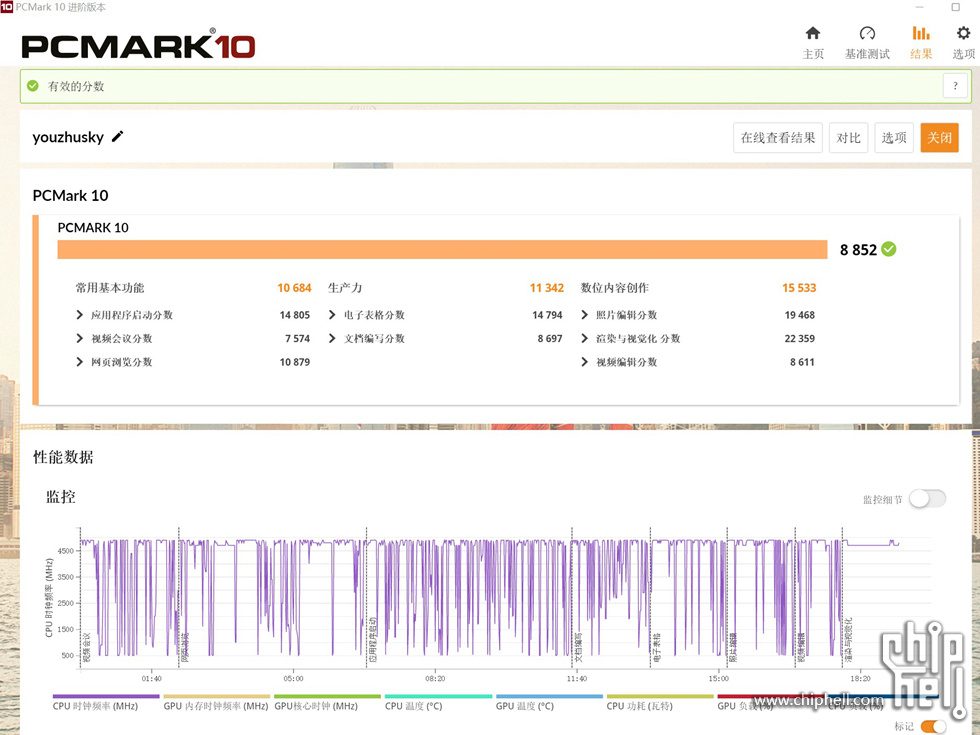Click the 22 359 score value
Image resolution: width=980 pixels, height=735 pixels.
coord(799,338)
